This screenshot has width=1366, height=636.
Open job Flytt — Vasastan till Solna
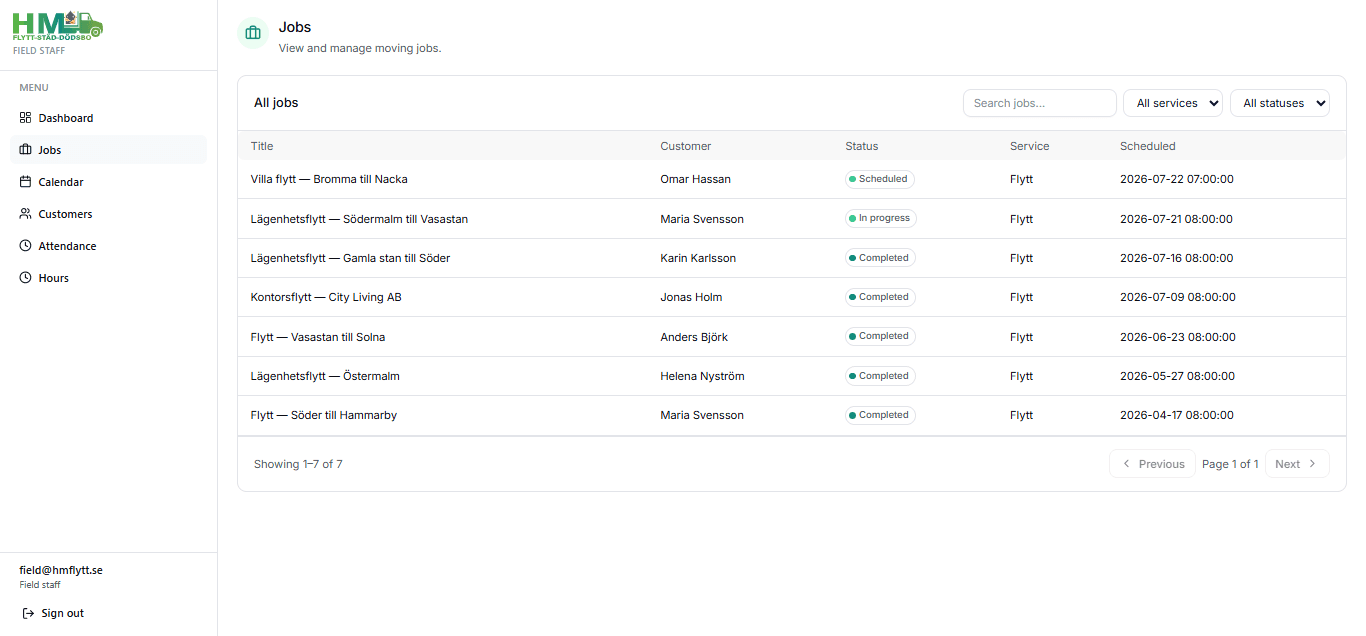click(318, 337)
